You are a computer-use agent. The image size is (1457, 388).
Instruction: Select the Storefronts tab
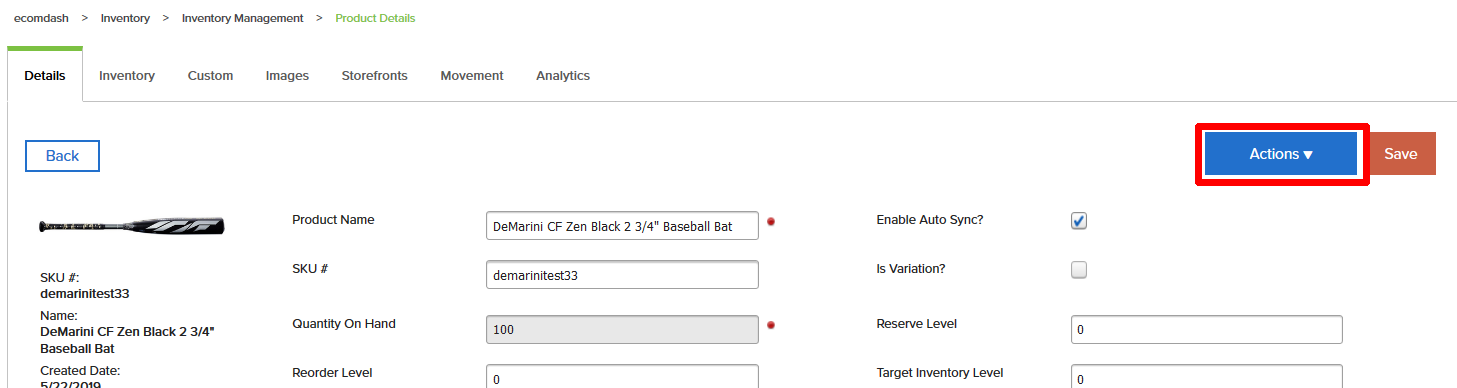(374, 76)
